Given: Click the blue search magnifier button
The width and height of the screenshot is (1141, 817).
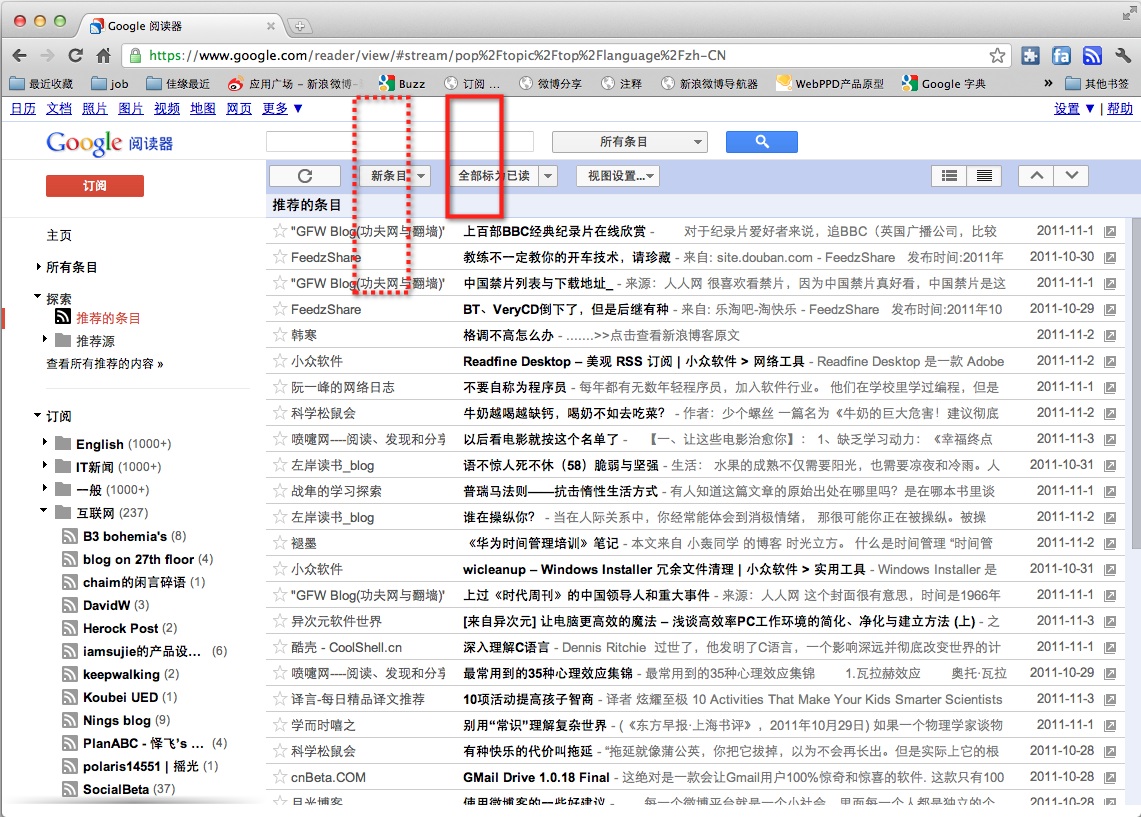Looking at the screenshot, I should point(762,142).
